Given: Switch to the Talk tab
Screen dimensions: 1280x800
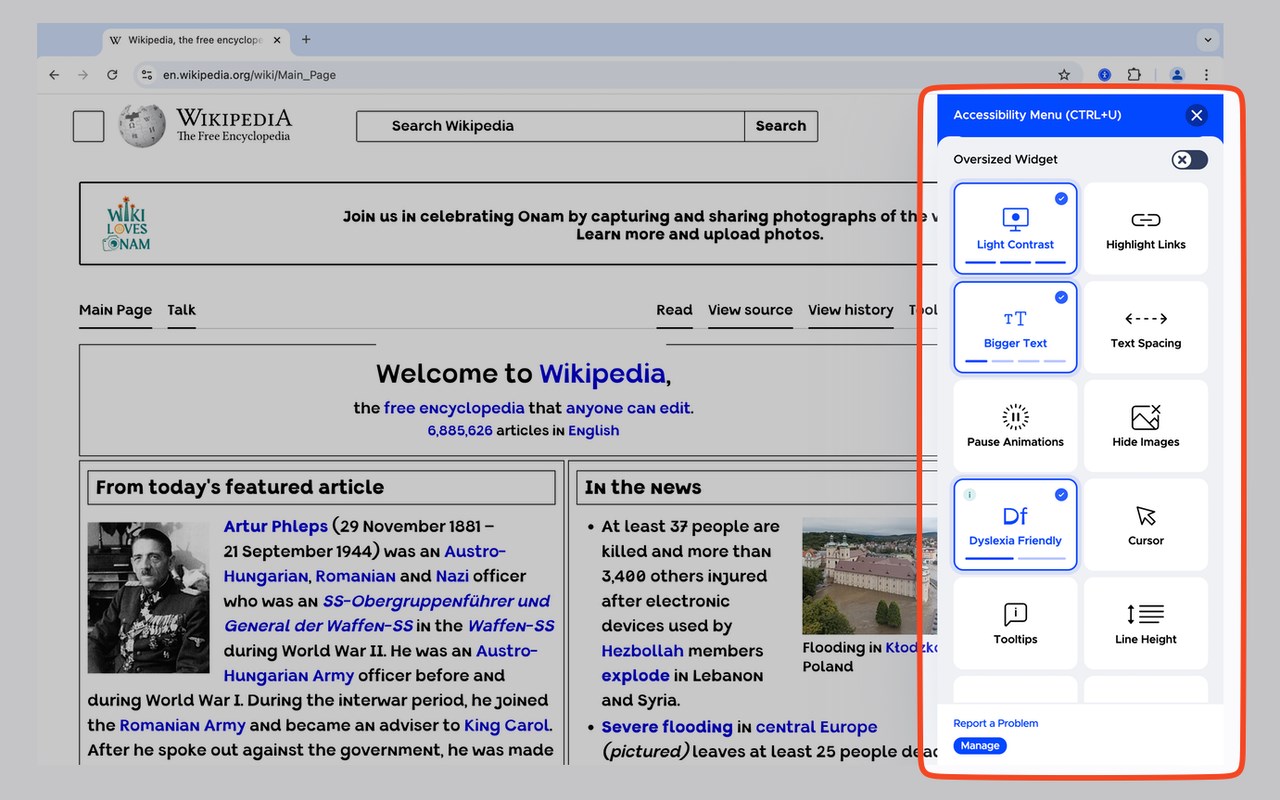Looking at the screenshot, I should click(x=181, y=310).
